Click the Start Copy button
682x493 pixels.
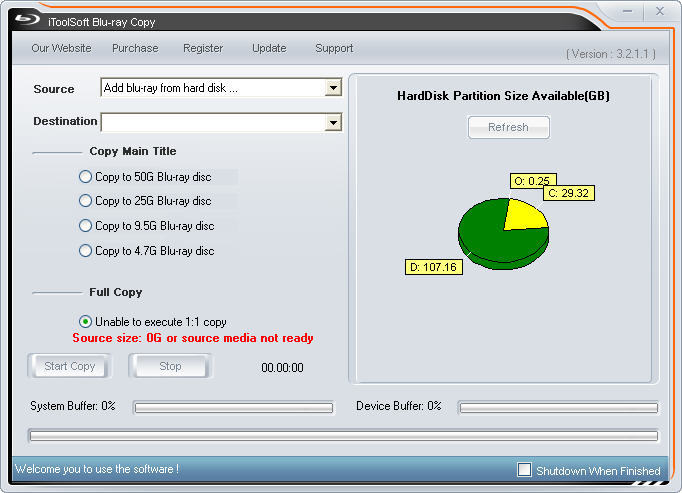[70, 366]
